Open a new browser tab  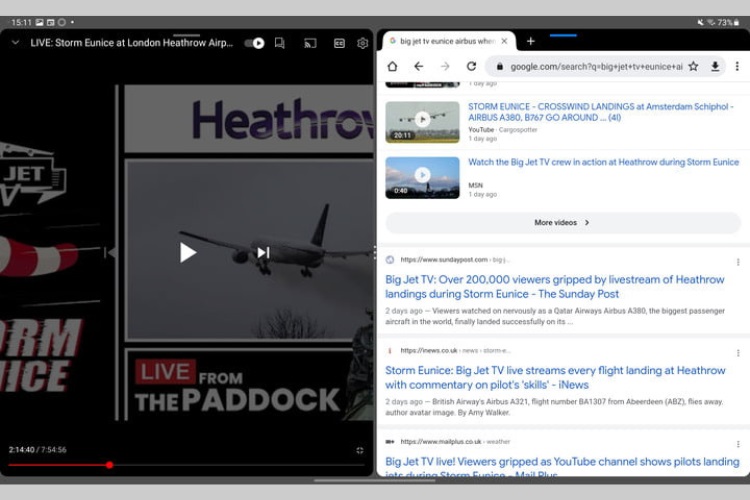pos(530,41)
